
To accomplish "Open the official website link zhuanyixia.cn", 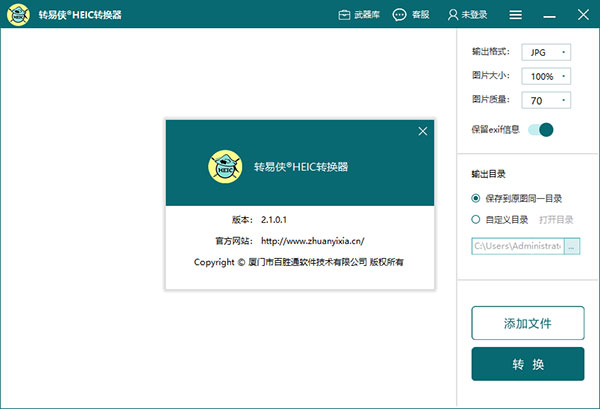I will pos(313,241).
